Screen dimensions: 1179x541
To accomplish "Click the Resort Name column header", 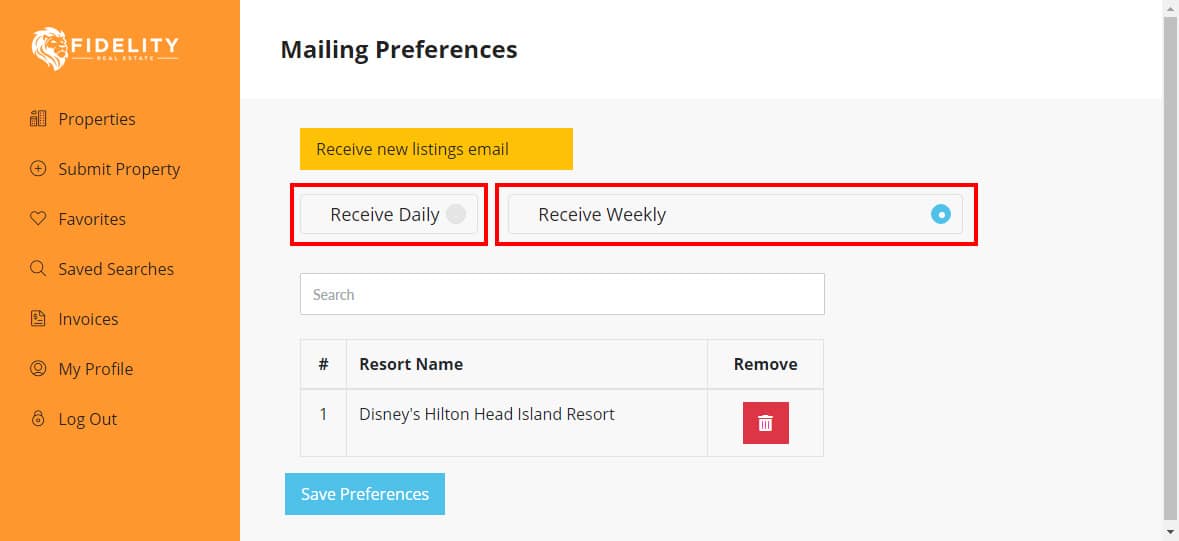I will [x=411, y=364].
